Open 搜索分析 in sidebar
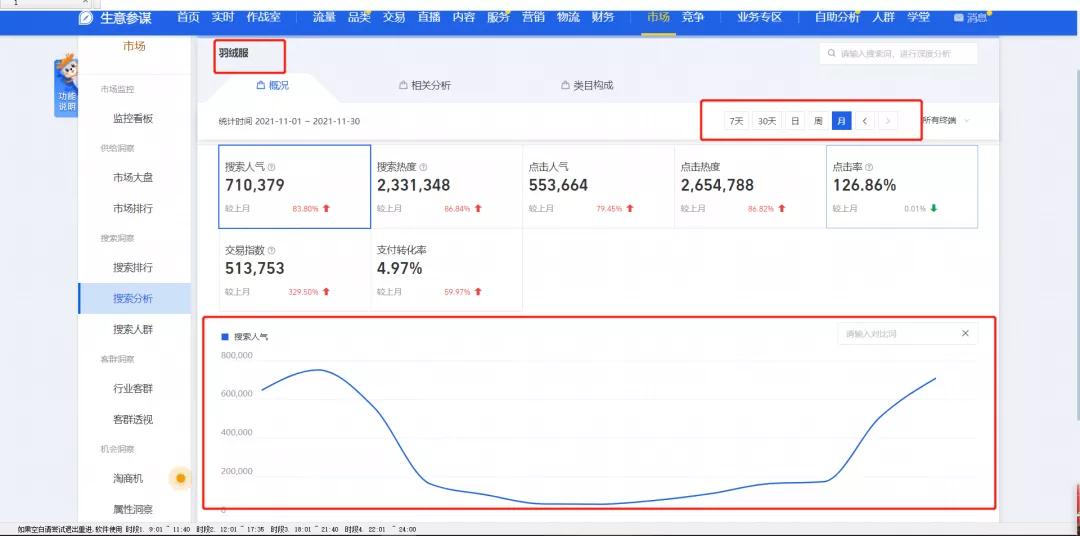1080x536 pixels. (134, 298)
